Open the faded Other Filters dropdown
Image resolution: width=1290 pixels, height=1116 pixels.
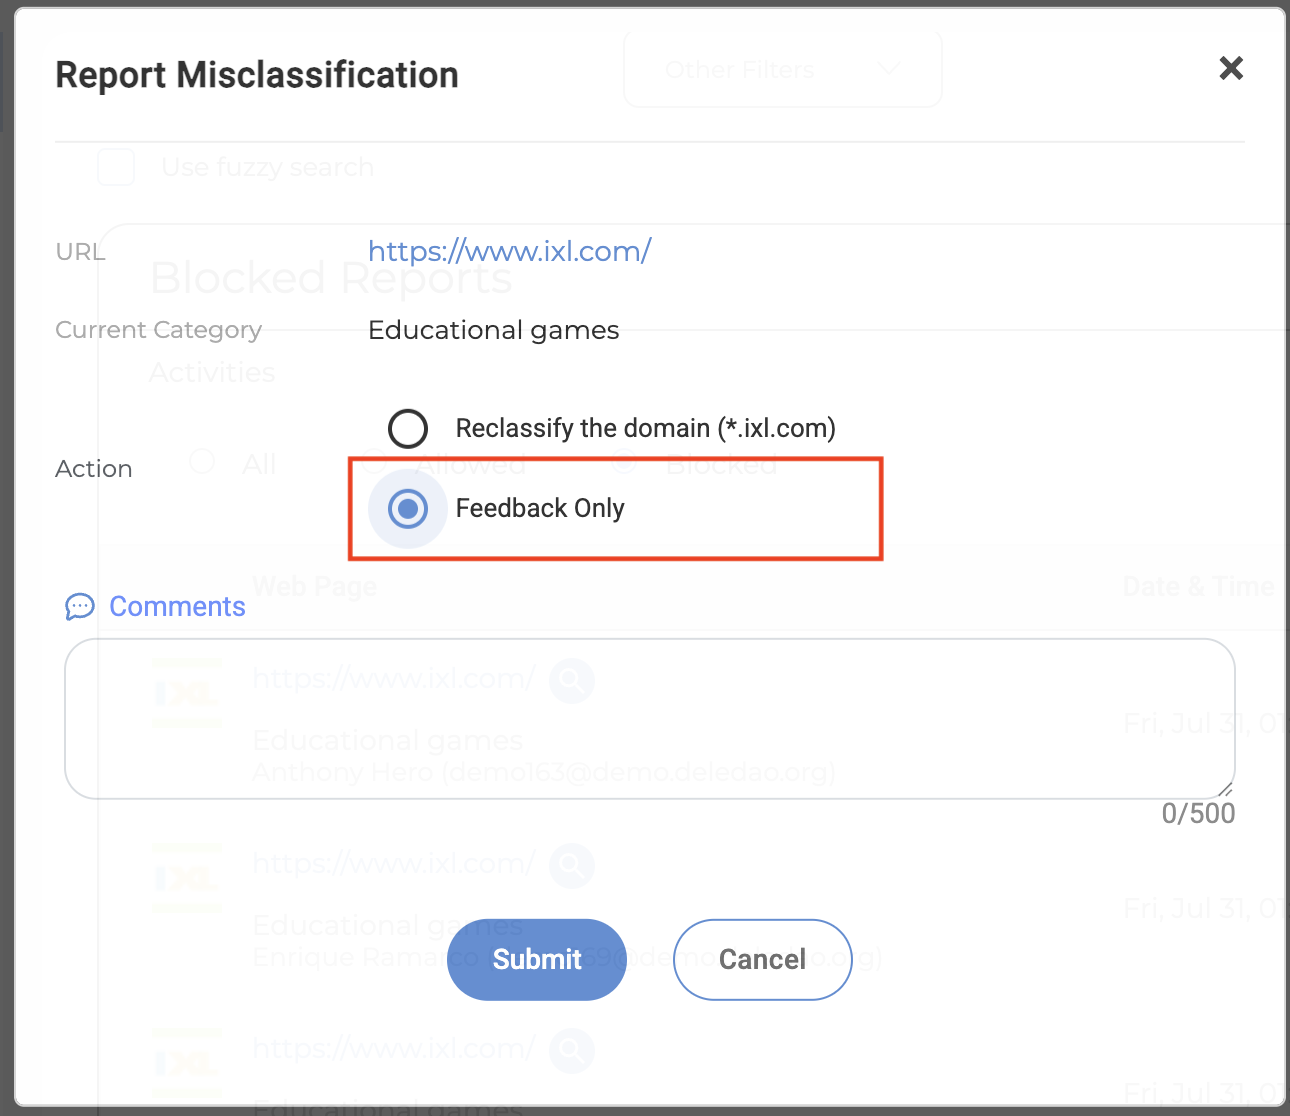[x=783, y=69]
